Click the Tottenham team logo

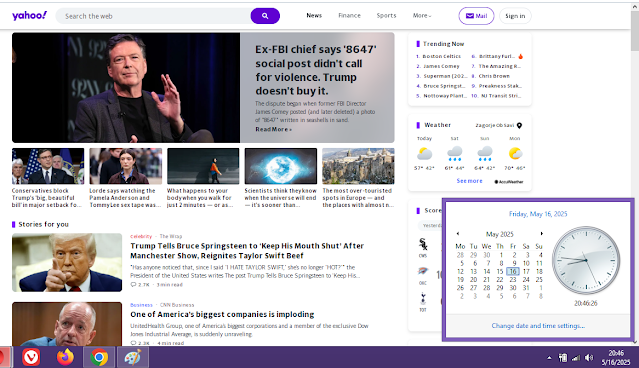pos(423,299)
